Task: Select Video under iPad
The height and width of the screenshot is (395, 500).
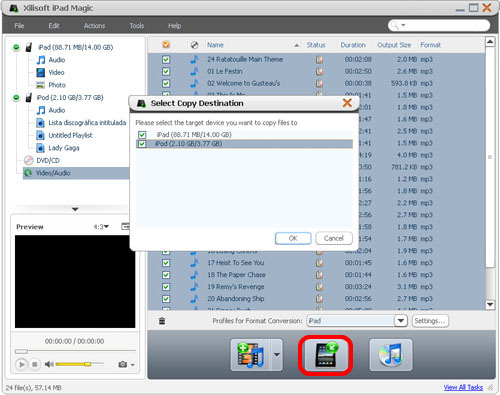Action: click(x=56, y=72)
